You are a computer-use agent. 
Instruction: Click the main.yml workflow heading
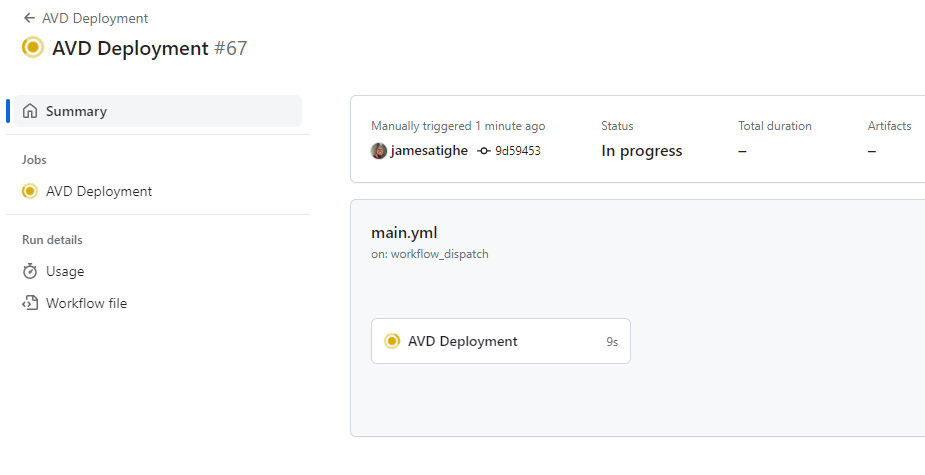(404, 232)
